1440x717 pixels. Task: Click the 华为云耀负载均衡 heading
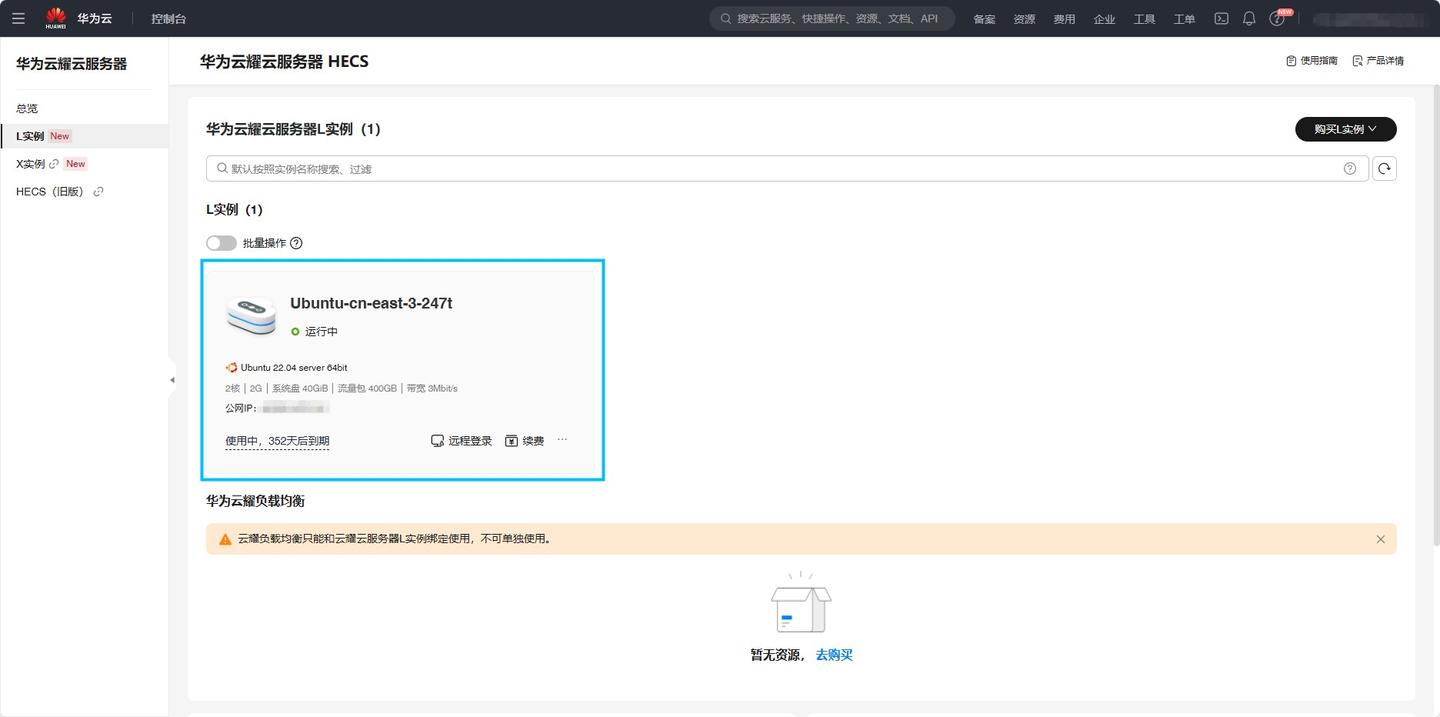[x=255, y=501]
